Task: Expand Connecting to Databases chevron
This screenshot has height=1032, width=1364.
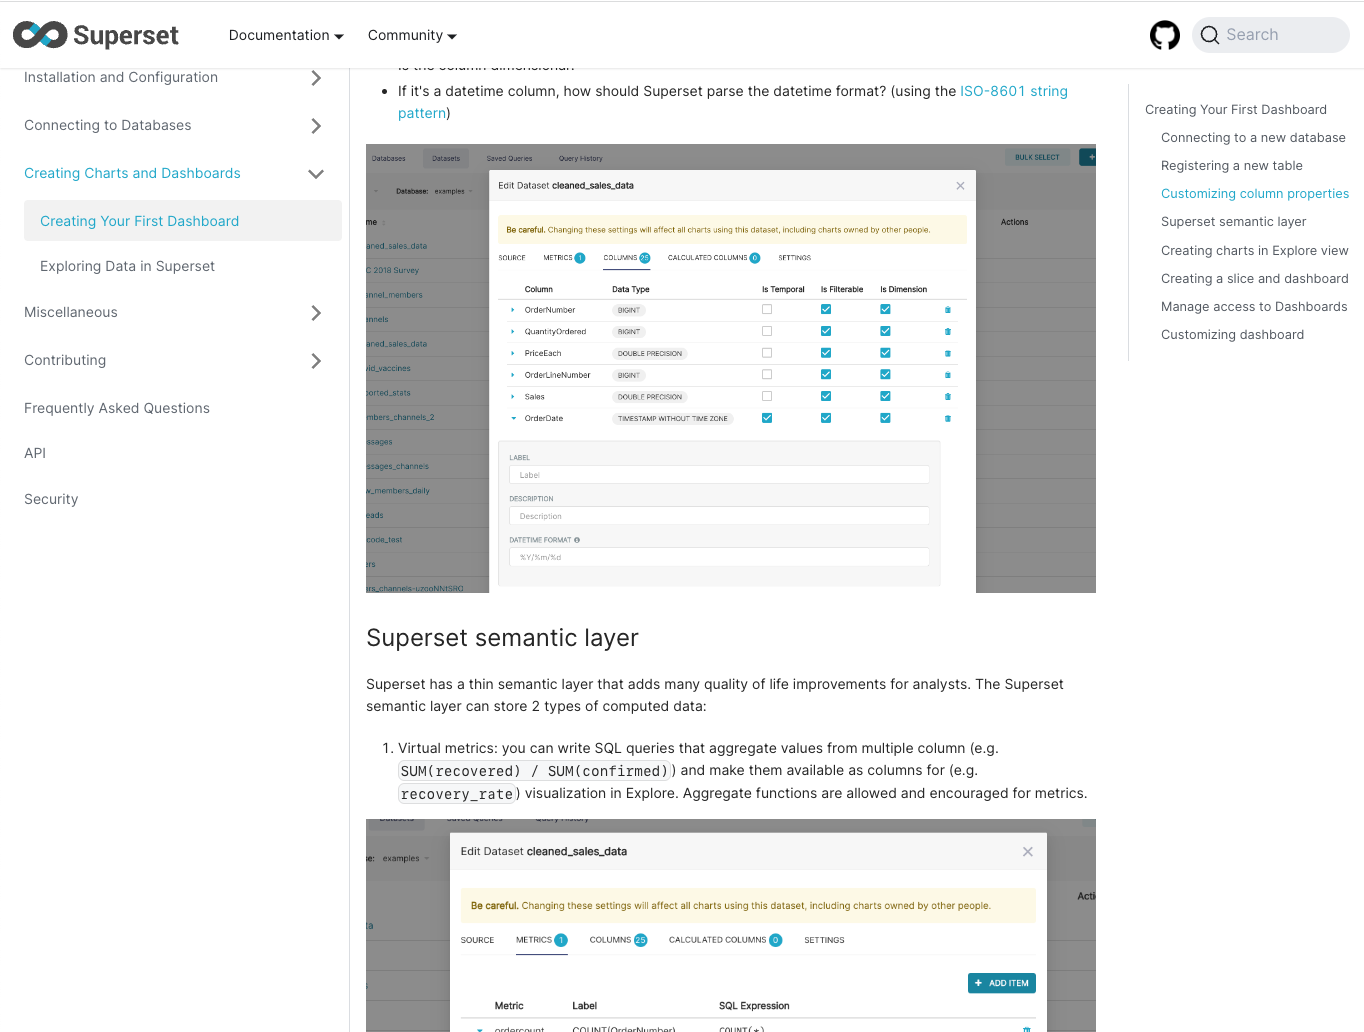Action: click(316, 126)
